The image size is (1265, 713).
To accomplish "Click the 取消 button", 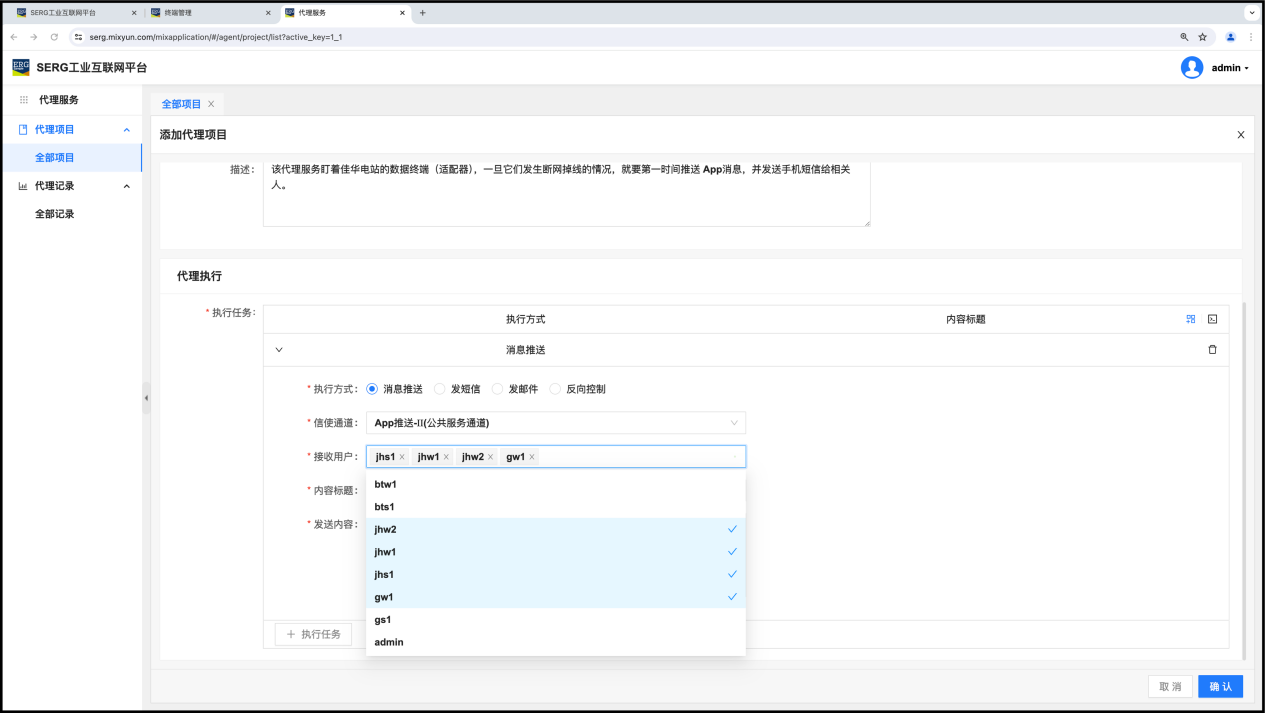I will point(1170,687).
